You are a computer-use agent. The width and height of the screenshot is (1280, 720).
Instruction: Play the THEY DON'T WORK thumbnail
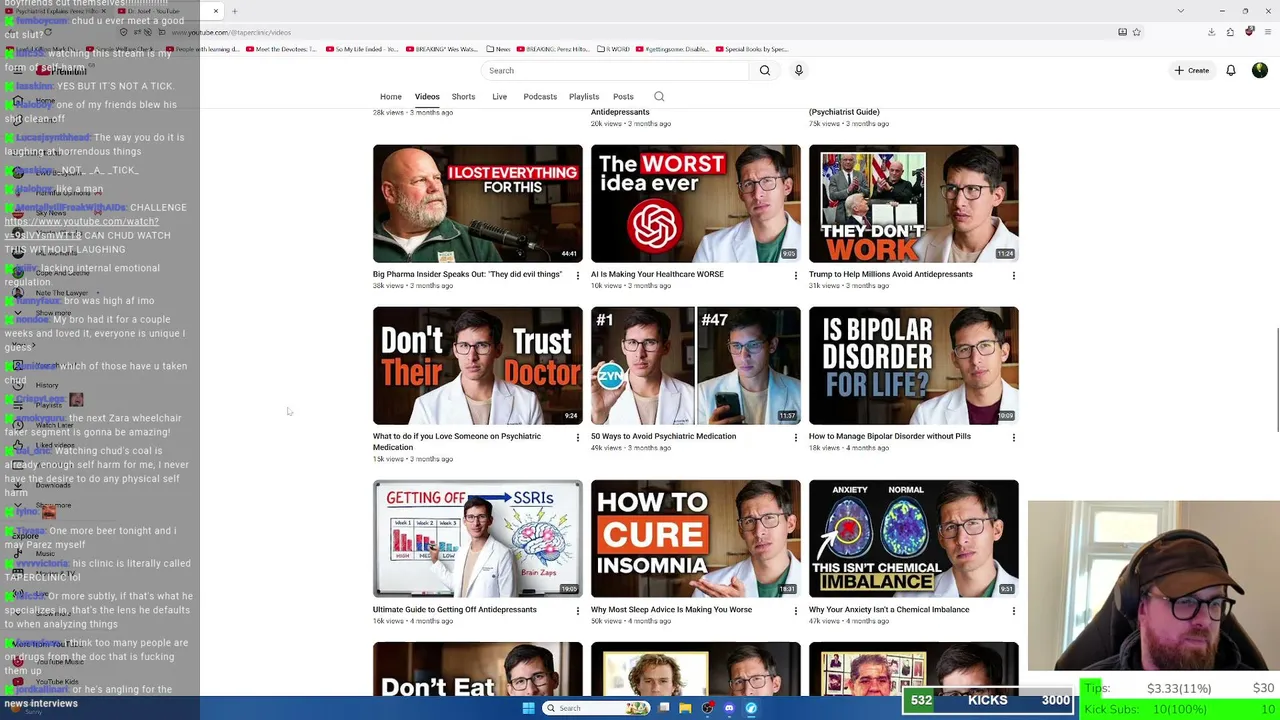tap(914, 204)
